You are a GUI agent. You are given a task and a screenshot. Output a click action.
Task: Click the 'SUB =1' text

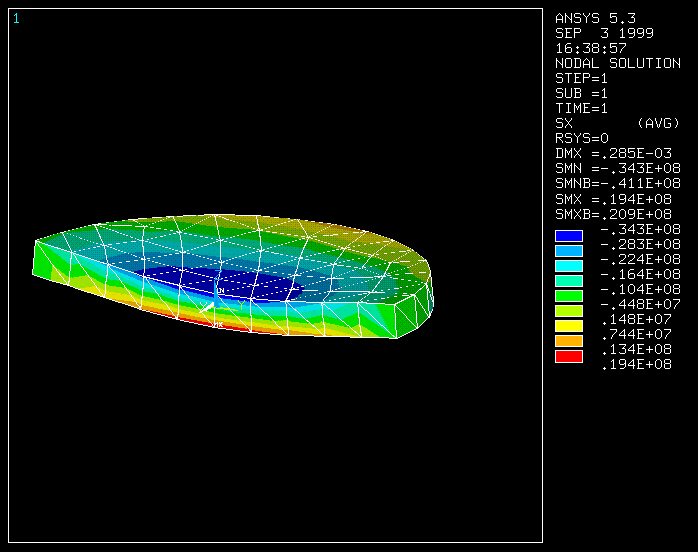coord(581,93)
